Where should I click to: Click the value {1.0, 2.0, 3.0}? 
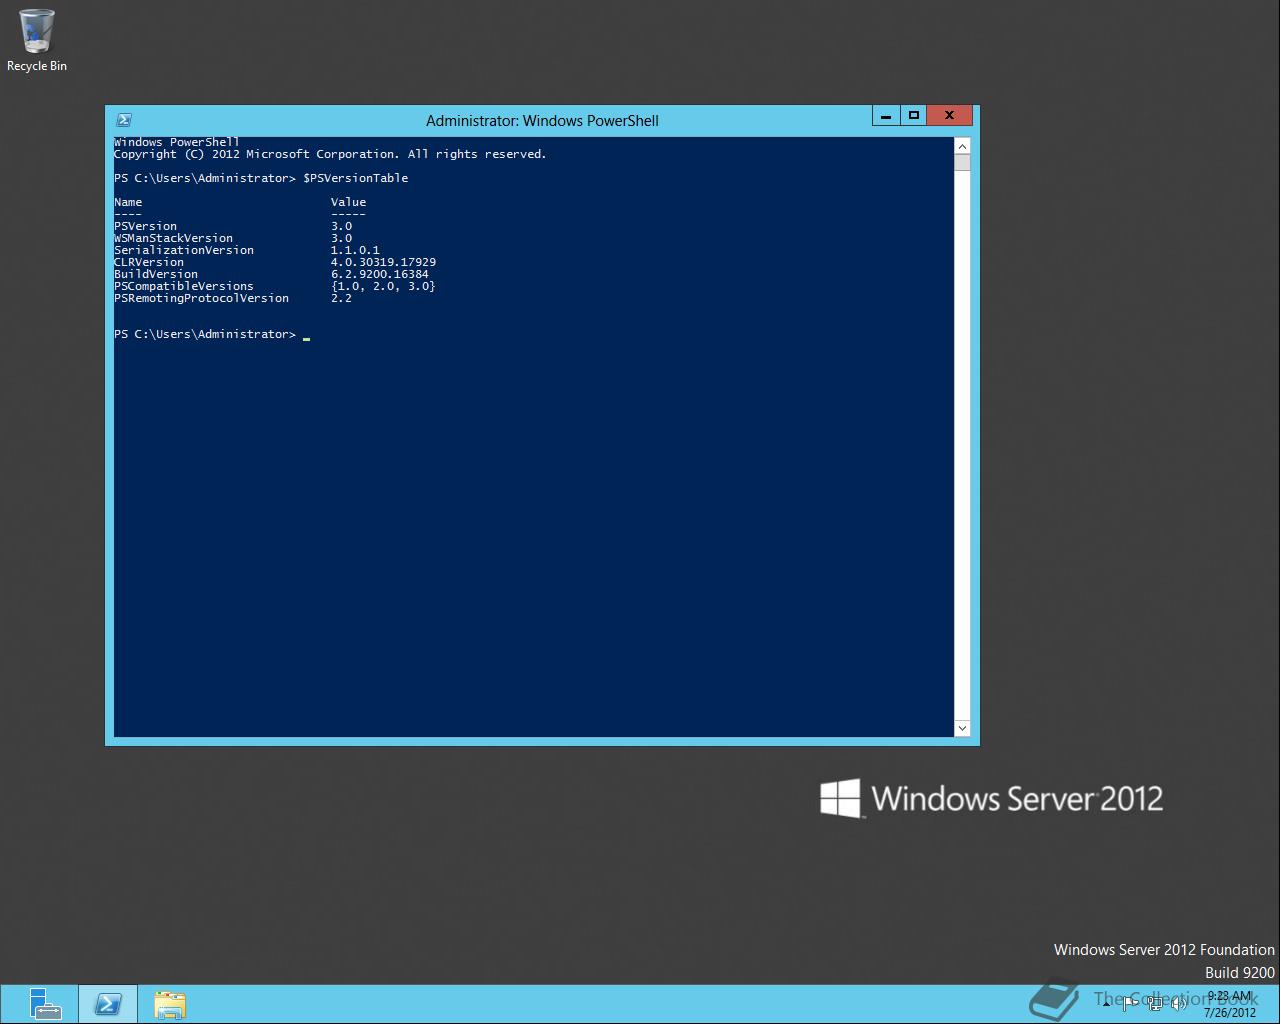pyautogui.click(x=383, y=286)
